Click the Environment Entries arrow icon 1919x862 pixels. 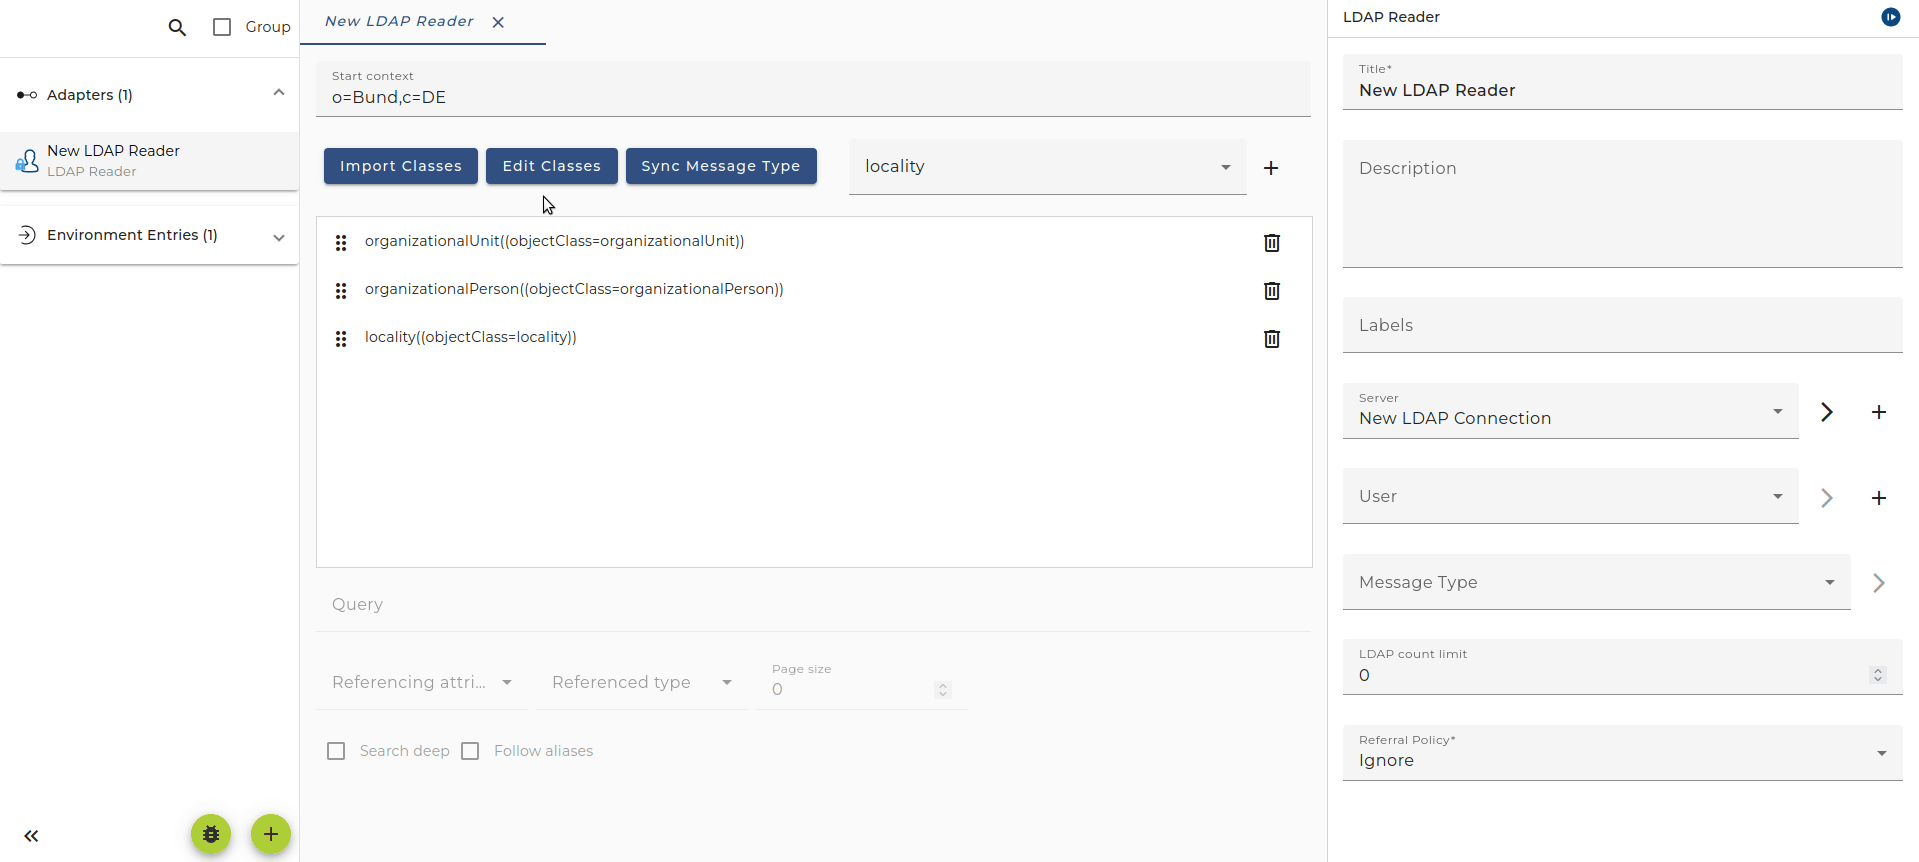[x=27, y=235]
